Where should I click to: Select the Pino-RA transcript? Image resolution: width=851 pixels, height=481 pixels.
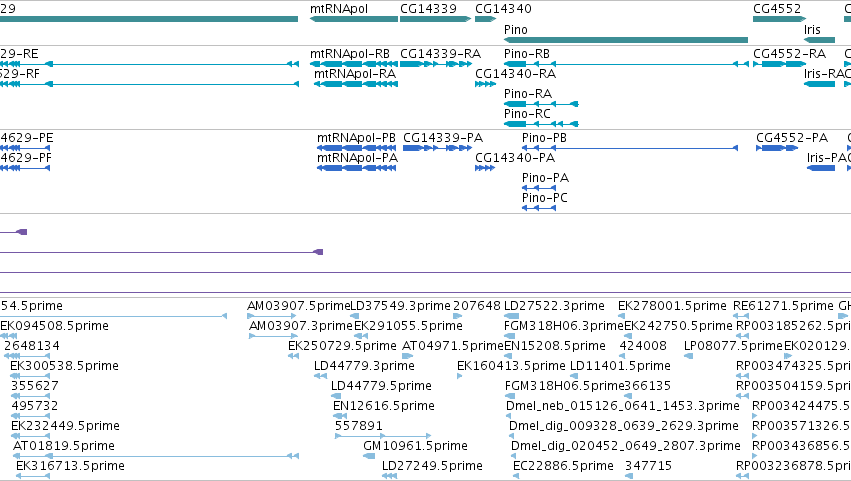tap(541, 104)
